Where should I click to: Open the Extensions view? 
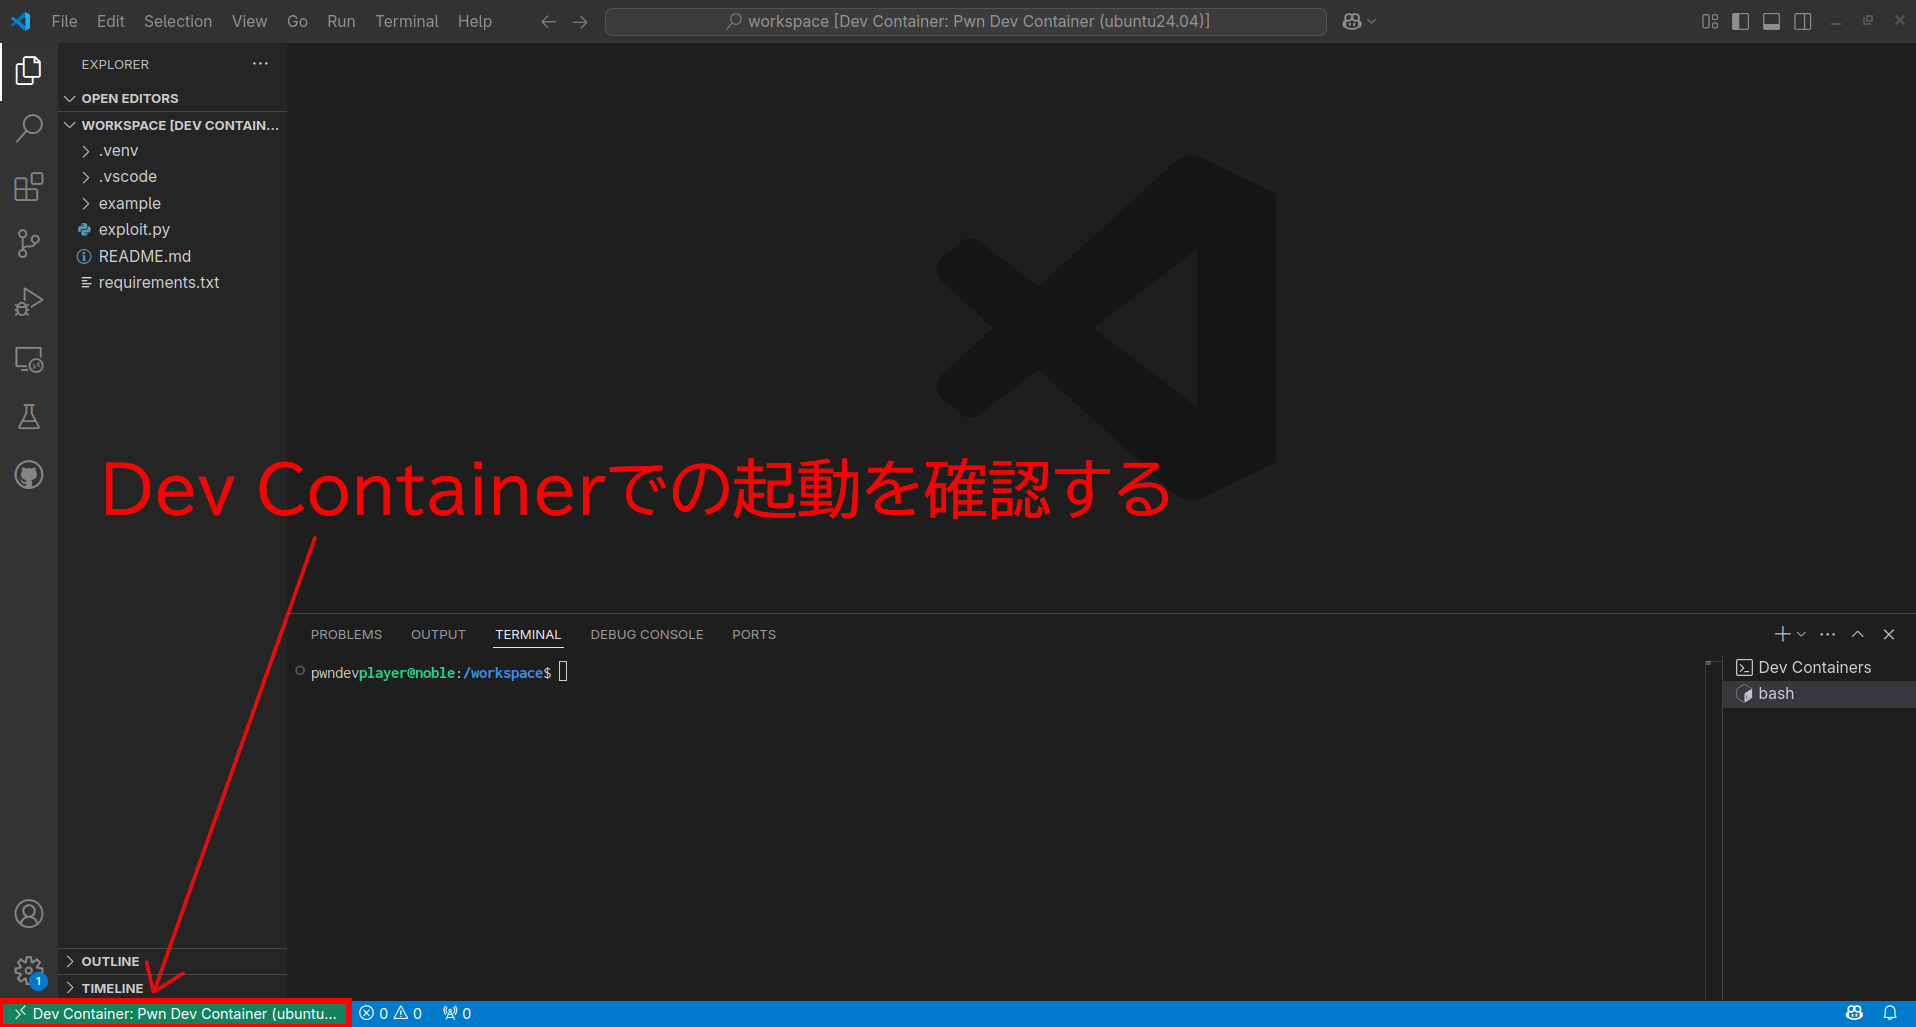coord(29,187)
